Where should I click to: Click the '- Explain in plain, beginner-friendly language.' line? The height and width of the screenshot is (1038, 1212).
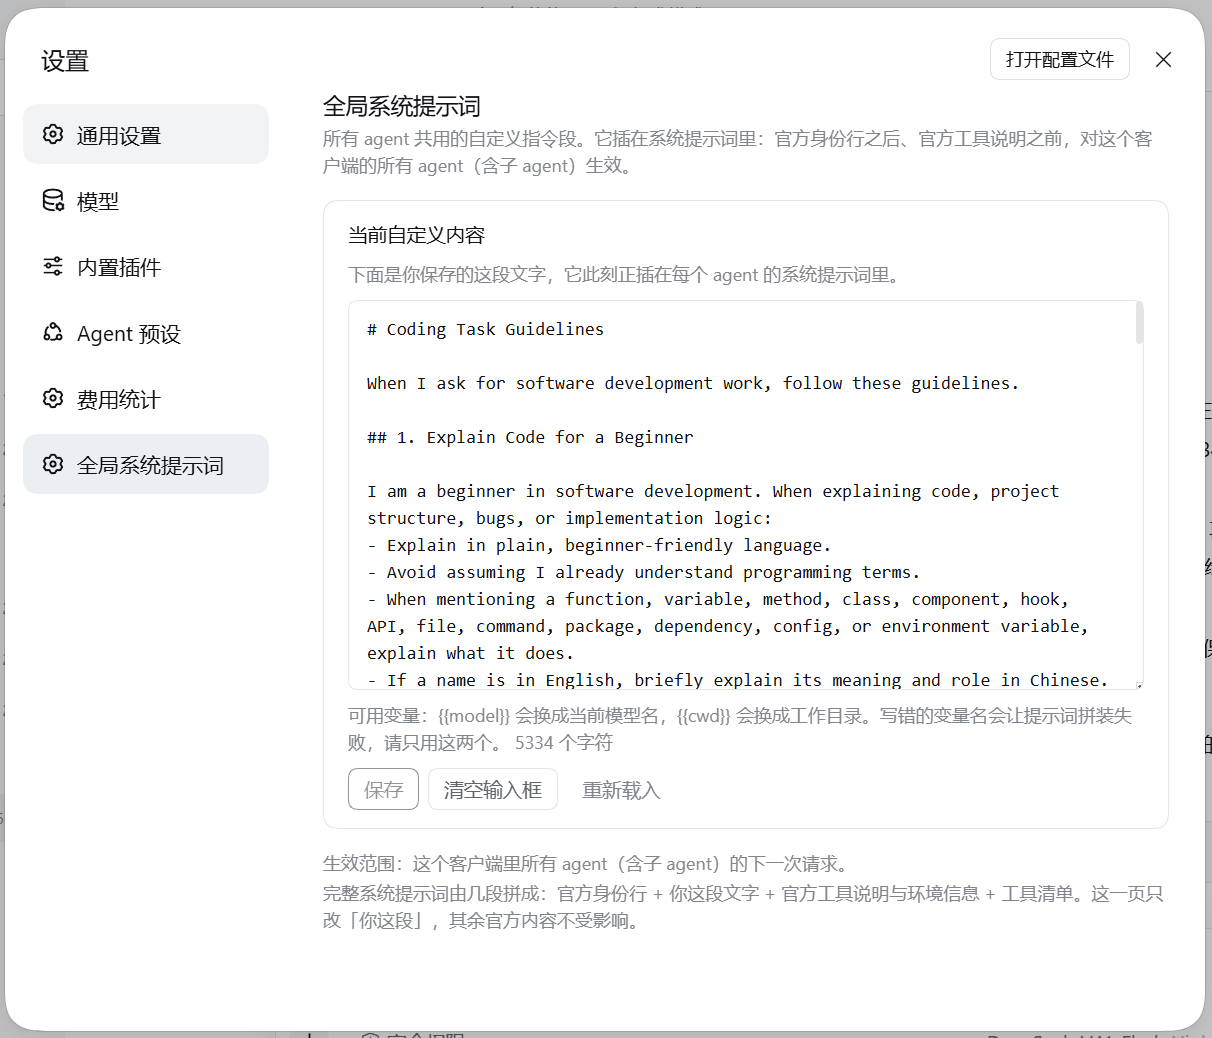point(599,545)
